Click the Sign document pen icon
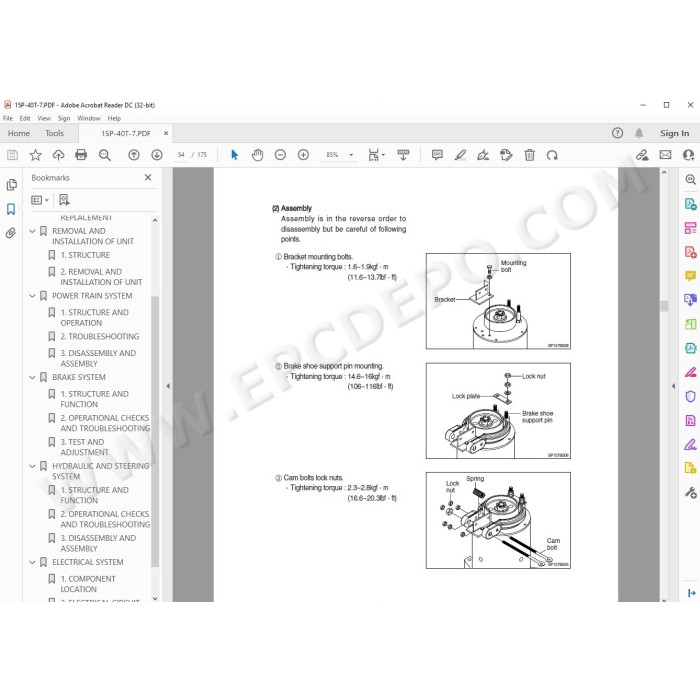The image size is (700, 700). (x=483, y=155)
